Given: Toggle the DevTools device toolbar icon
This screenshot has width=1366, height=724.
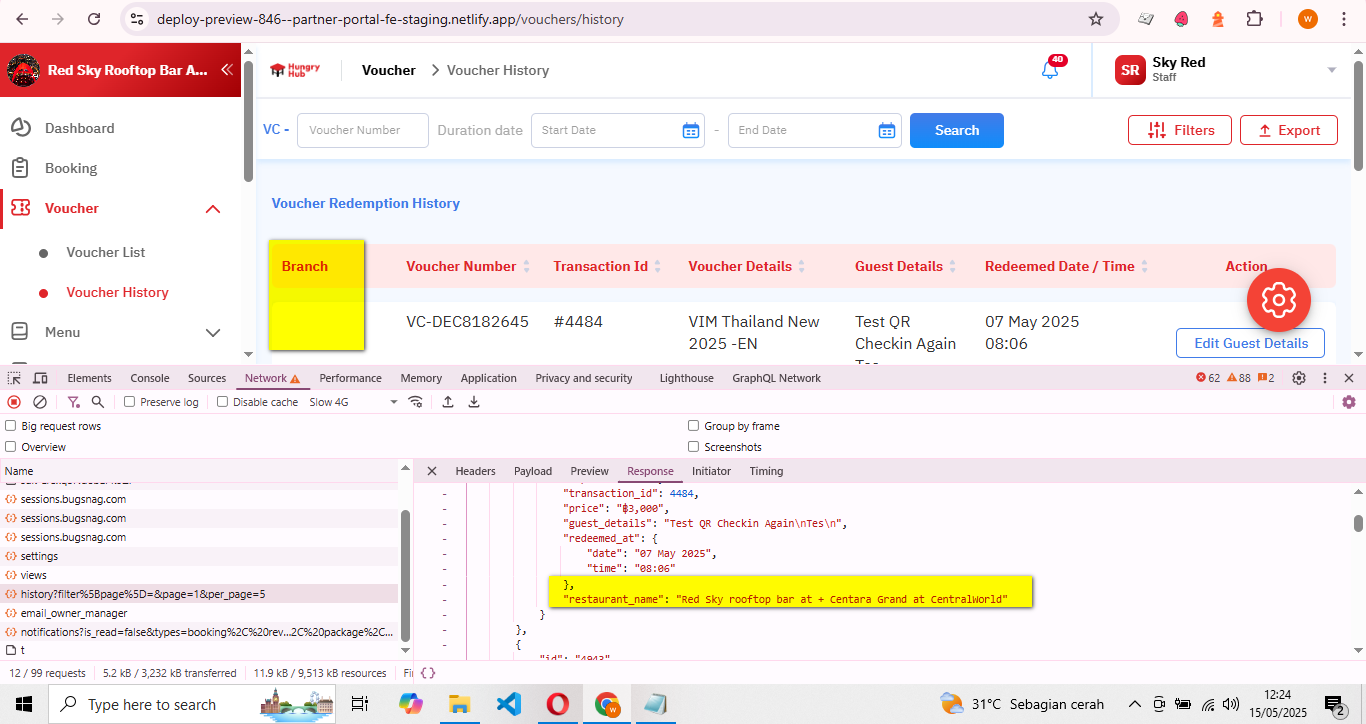Looking at the screenshot, I should coord(40,378).
